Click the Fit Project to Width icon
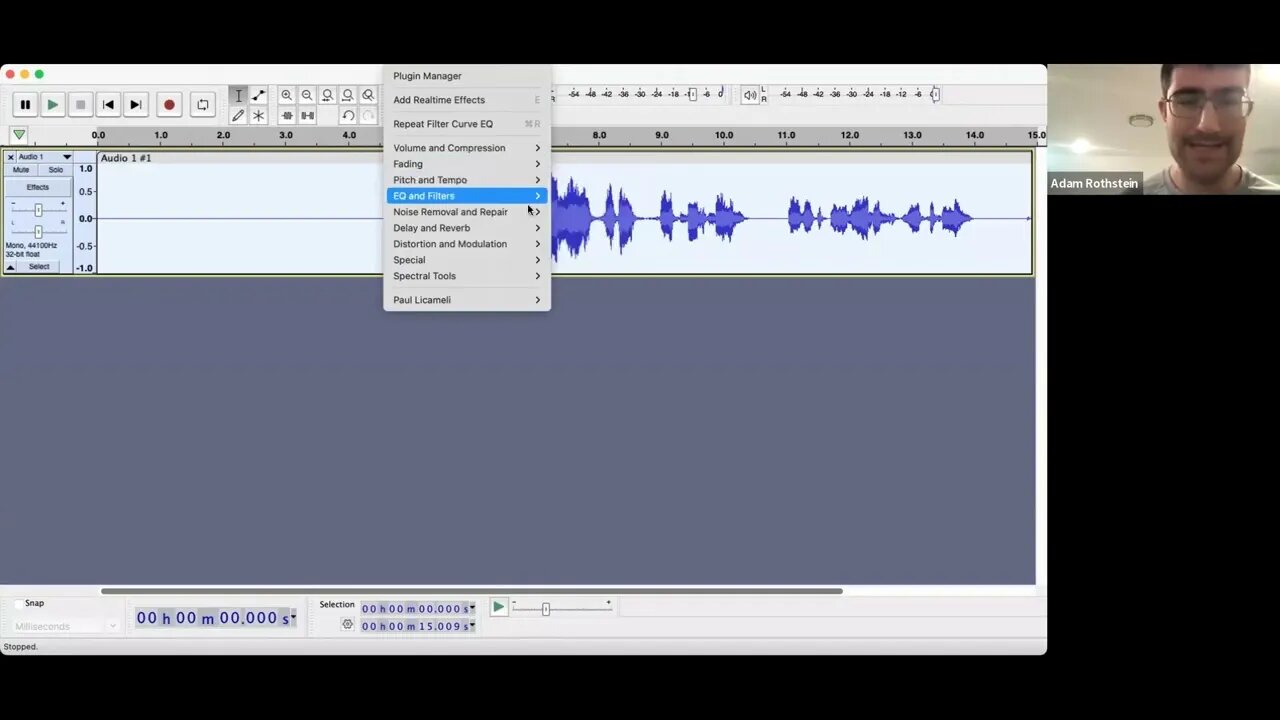Screen dimensions: 1280x720 tap(347, 95)
